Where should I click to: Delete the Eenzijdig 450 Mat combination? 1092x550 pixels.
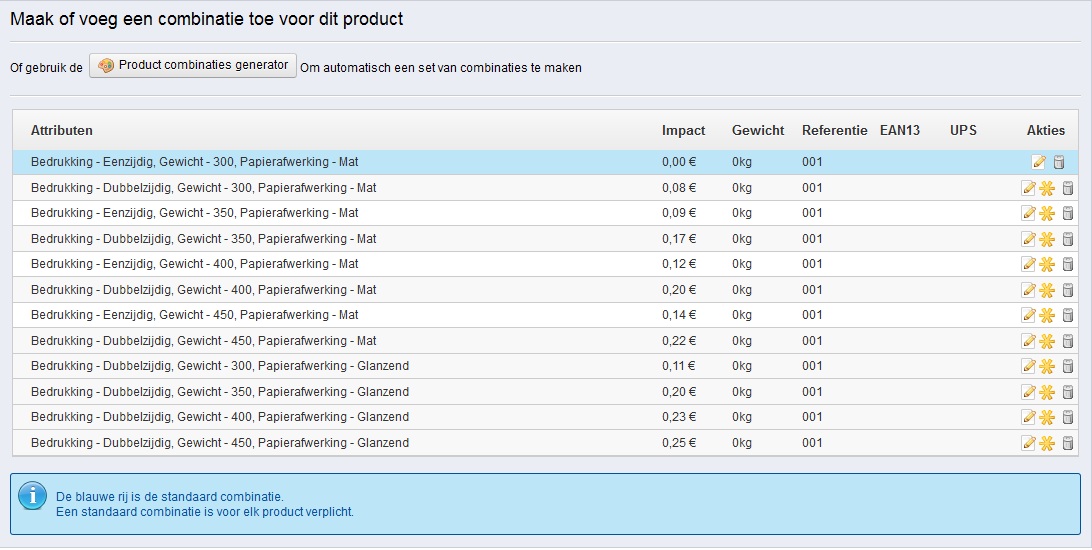(x=1067, y=315)
